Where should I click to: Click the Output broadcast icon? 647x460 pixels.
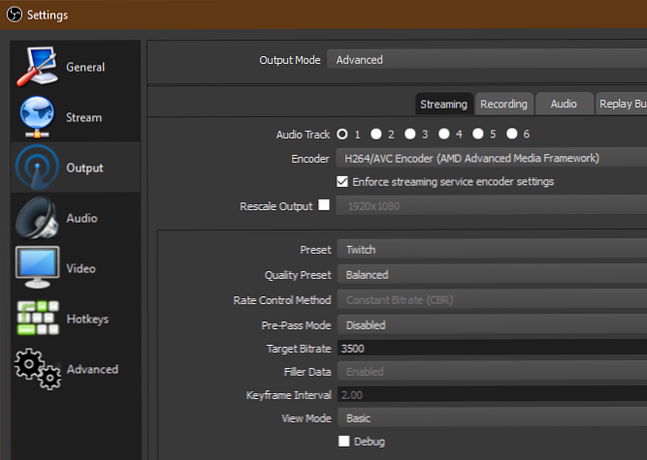[36, 168]
